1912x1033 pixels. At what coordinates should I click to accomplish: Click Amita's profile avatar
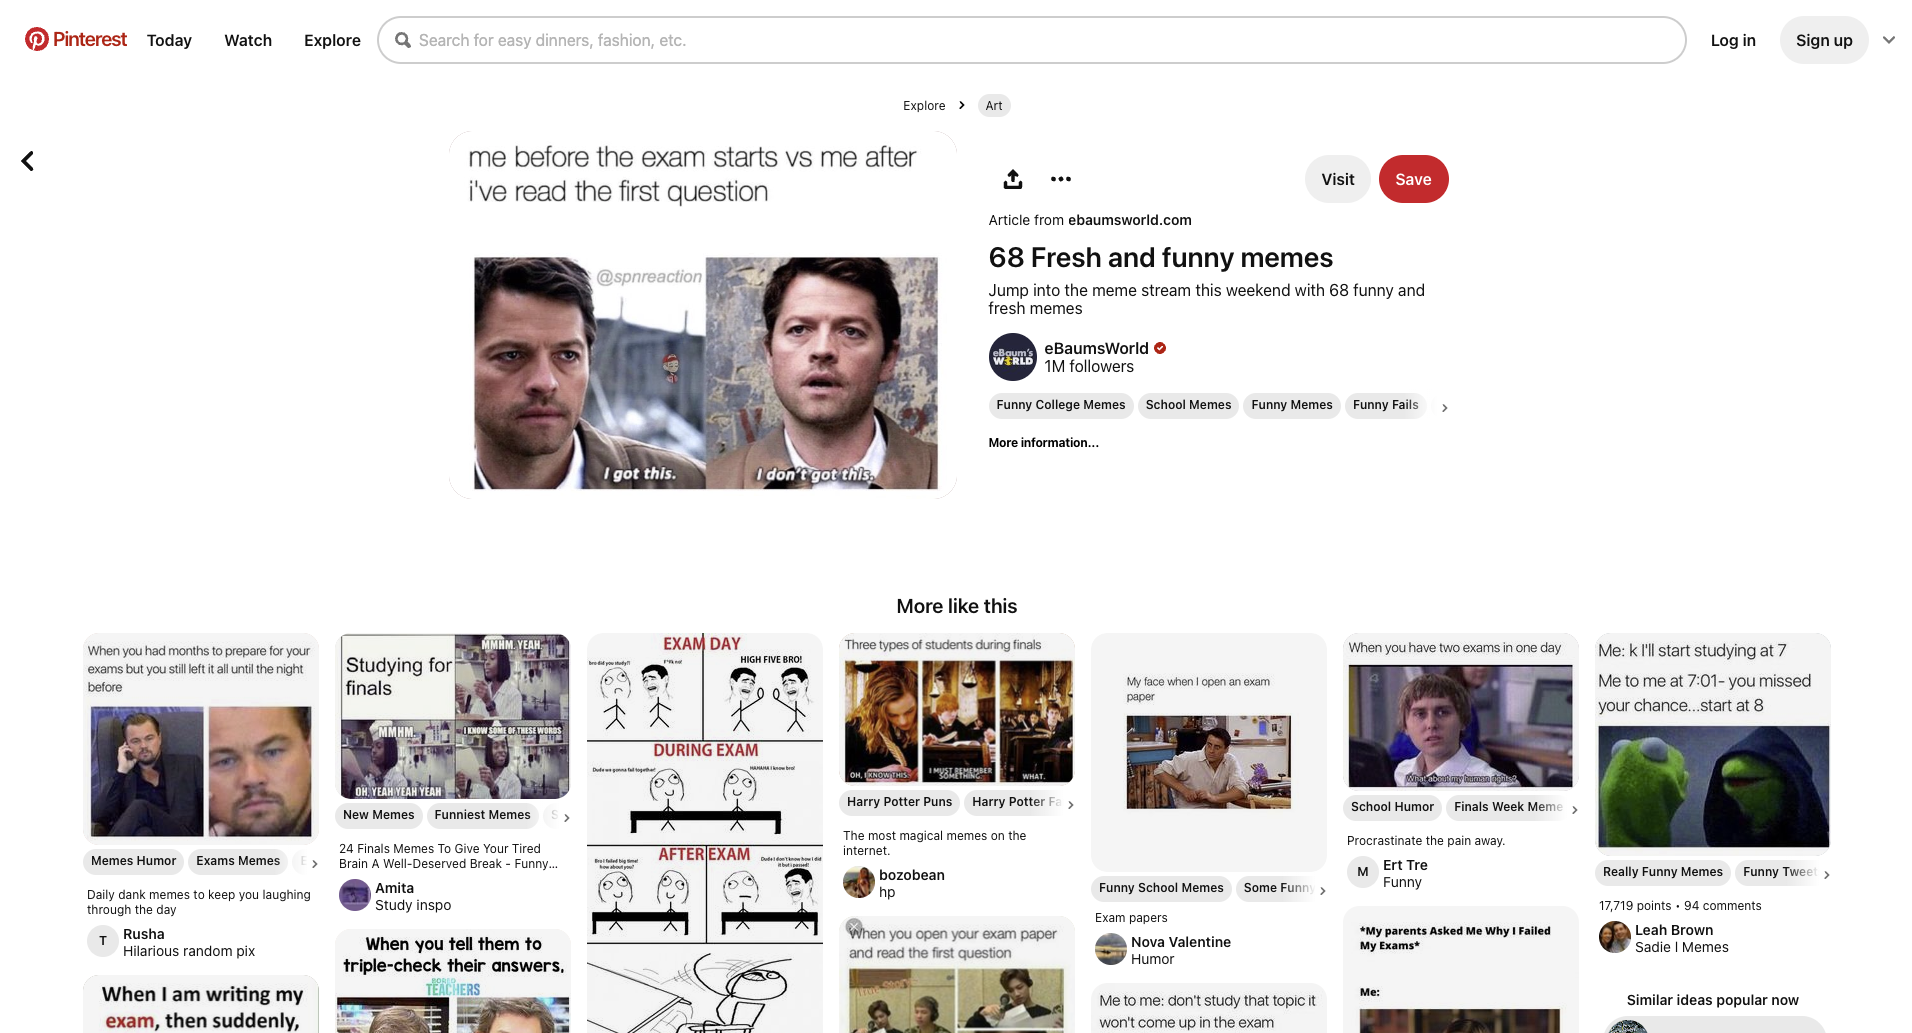pyautogui.click(x=355, y=895)
